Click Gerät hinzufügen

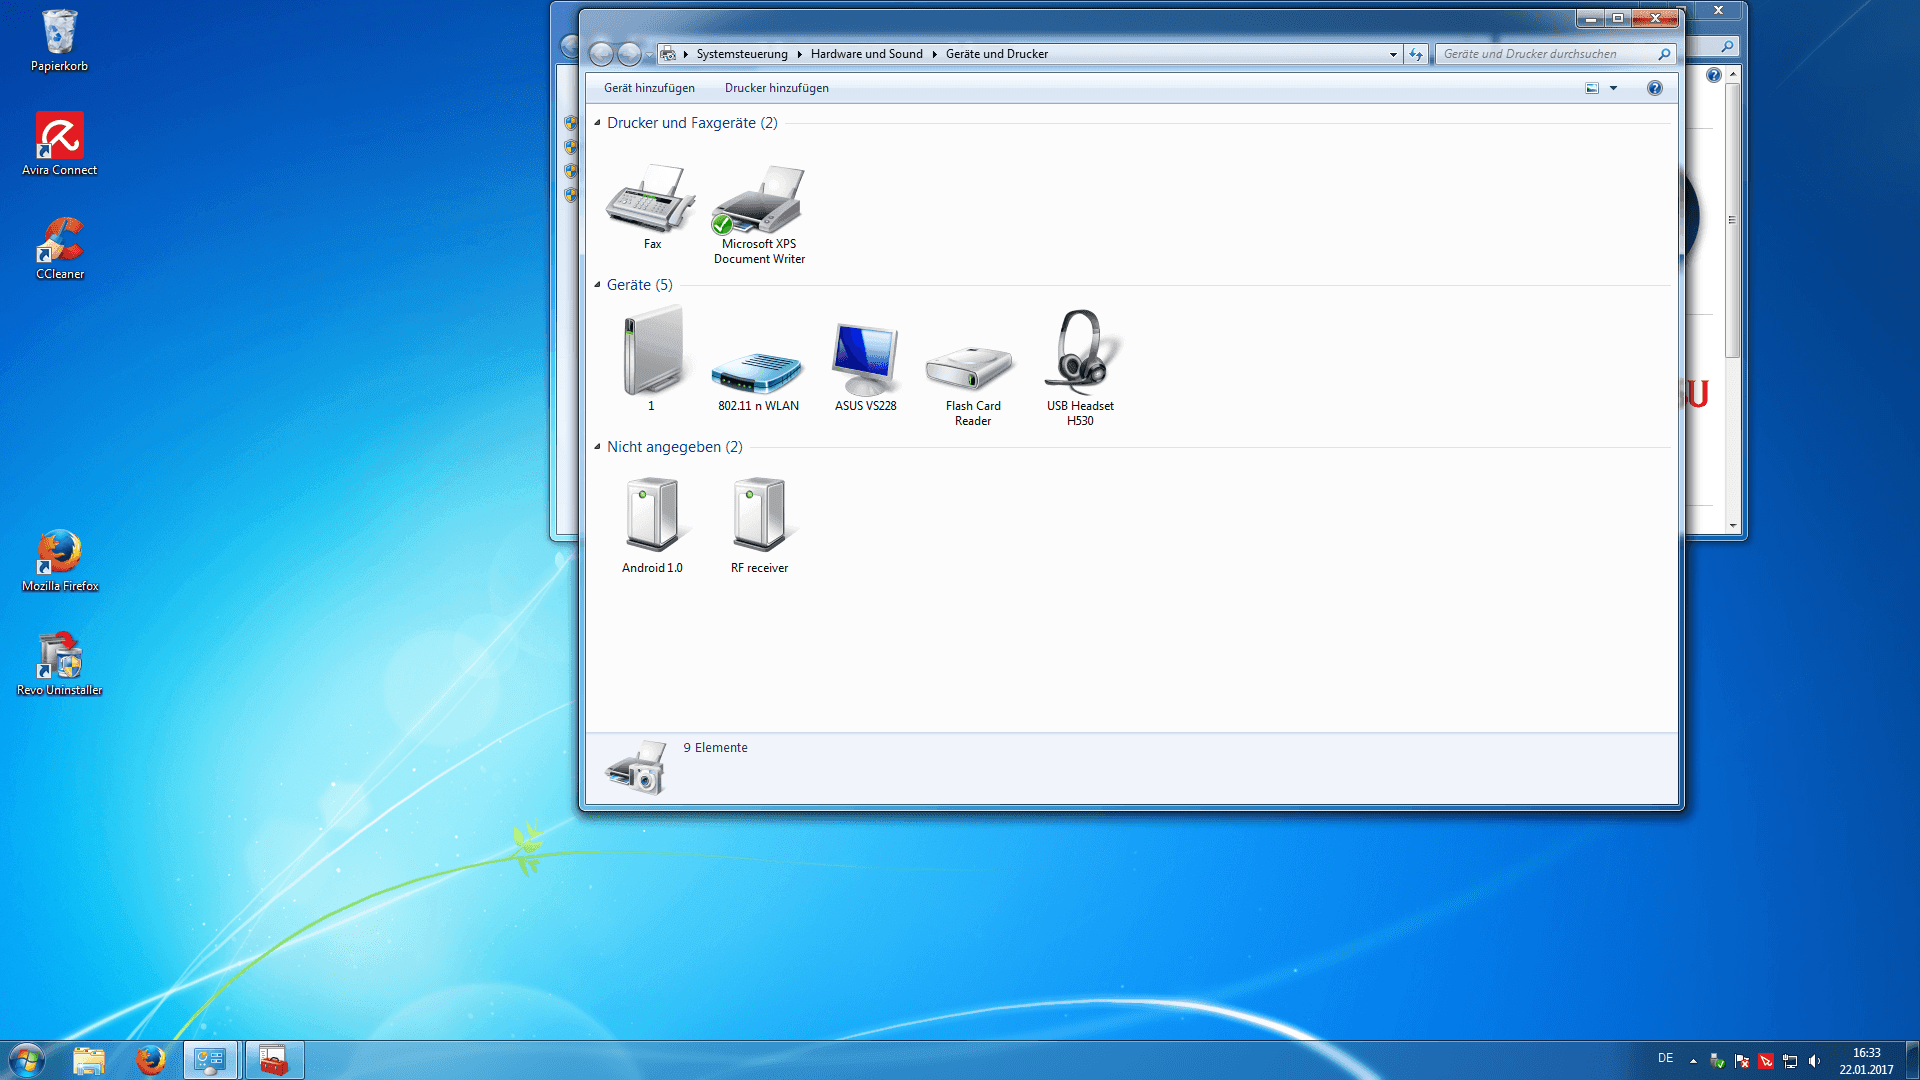[649, 88]
